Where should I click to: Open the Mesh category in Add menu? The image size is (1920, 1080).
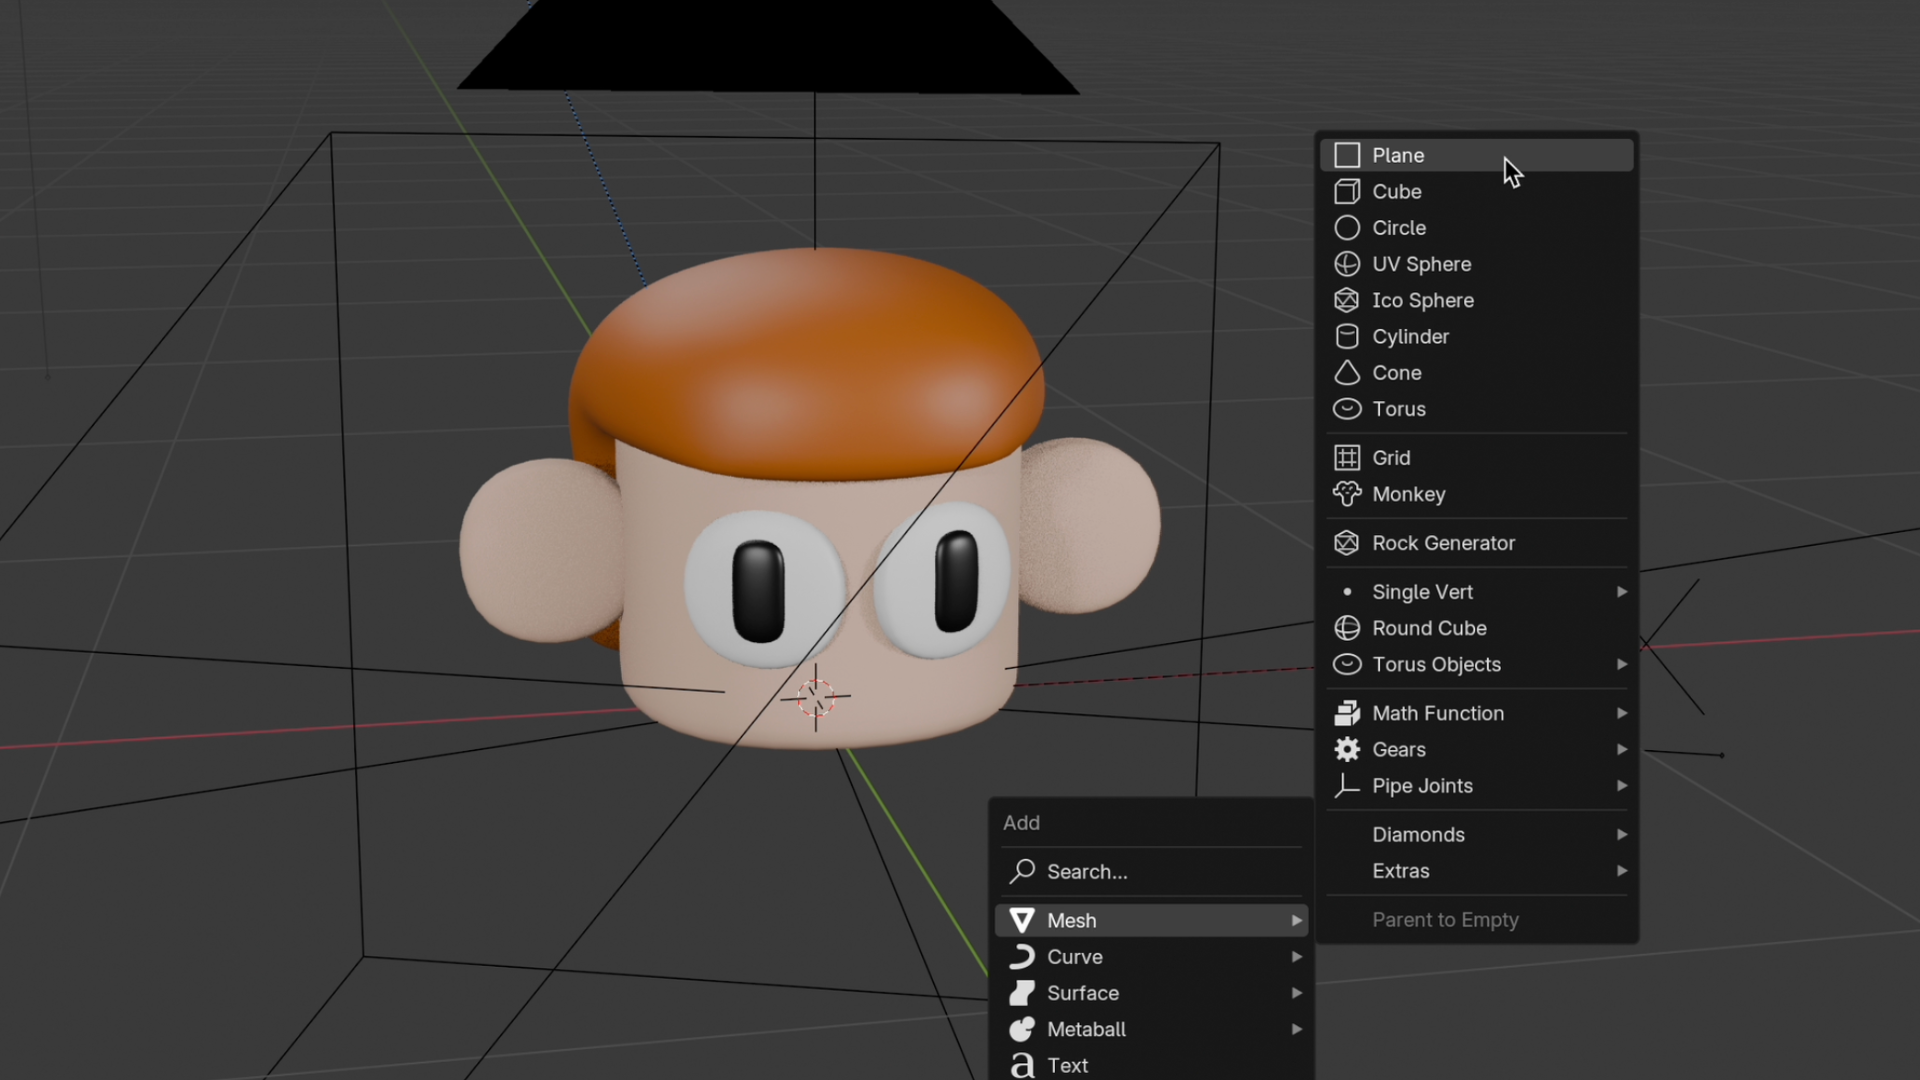[1152, 920]
